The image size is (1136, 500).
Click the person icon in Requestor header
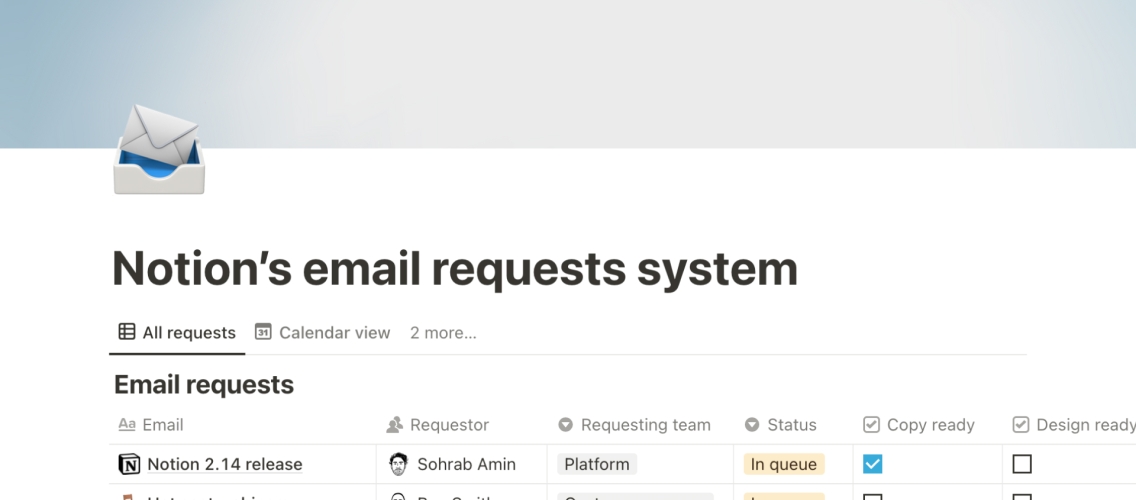[394, 425]
